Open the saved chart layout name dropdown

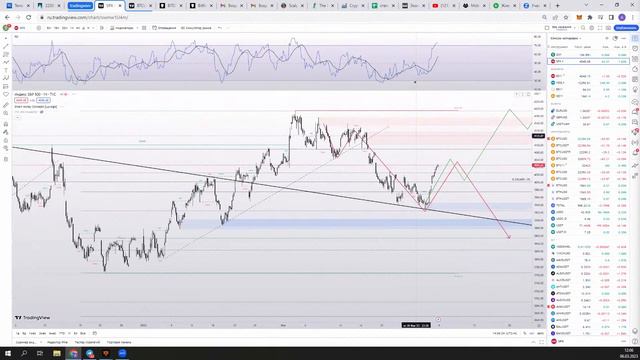tap(564, 28)
